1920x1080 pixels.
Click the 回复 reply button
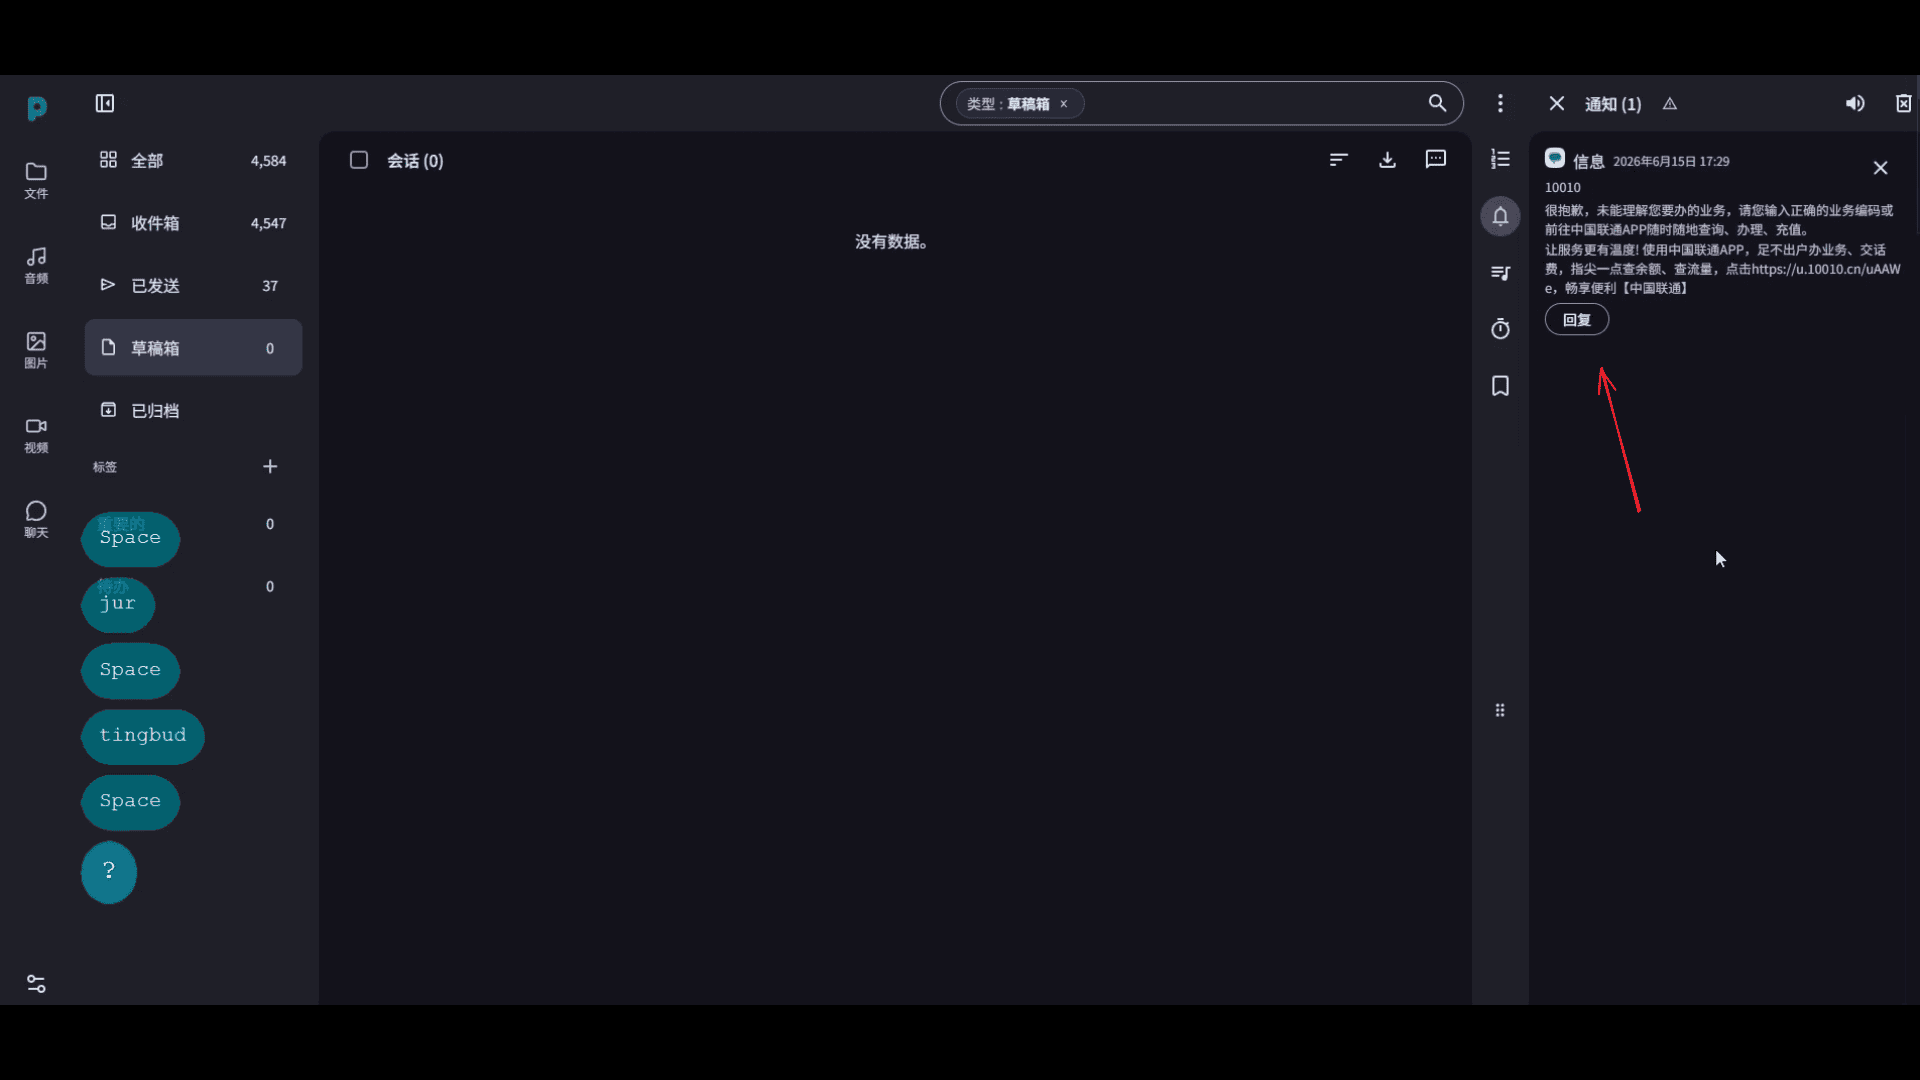click(x=1577, y=320)
